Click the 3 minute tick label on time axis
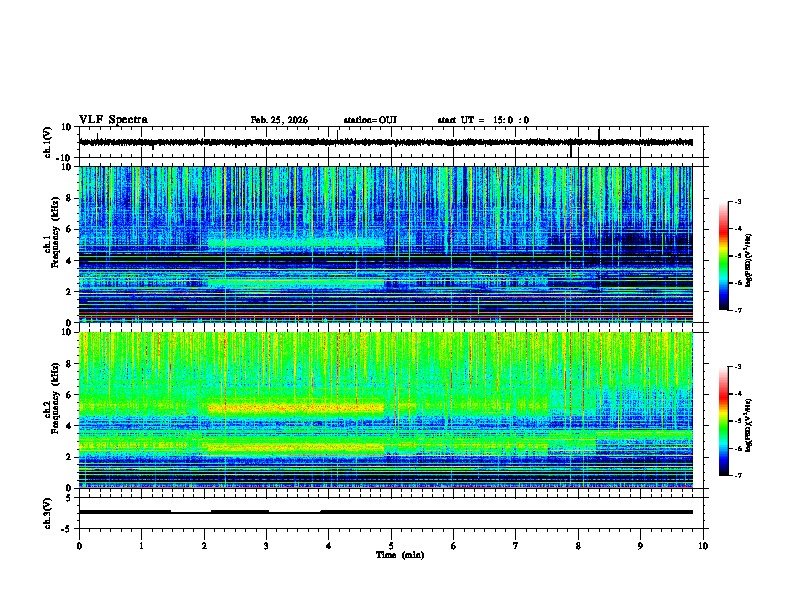This screenshot has width=792, height=612. tap(266, 546)
